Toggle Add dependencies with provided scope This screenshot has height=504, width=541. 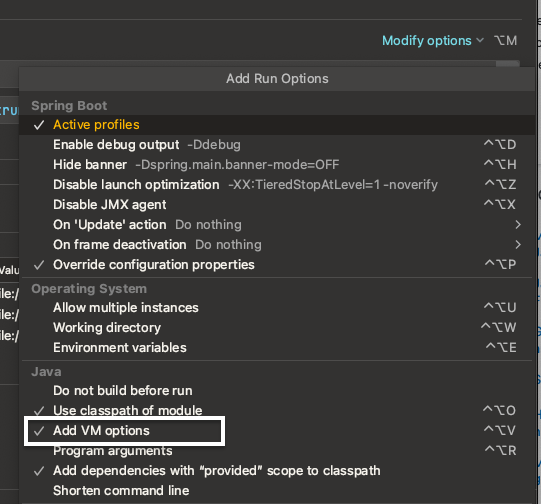[277, 471]
